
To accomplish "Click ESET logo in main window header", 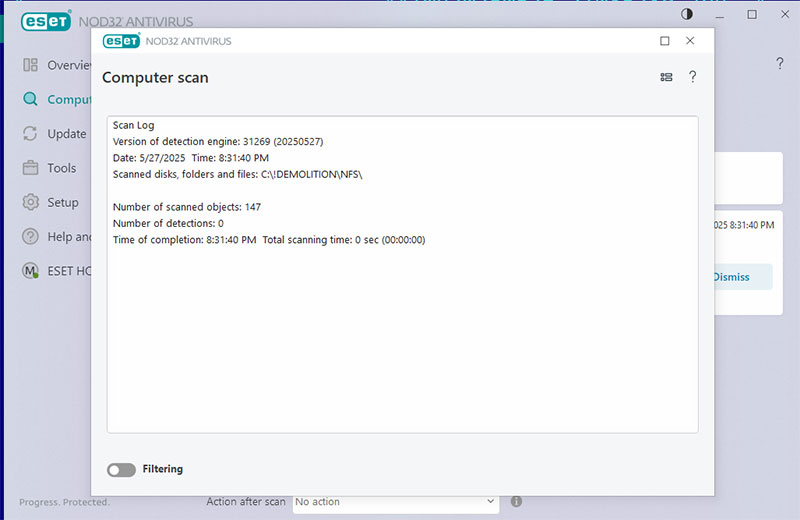I will click(46, 21).
